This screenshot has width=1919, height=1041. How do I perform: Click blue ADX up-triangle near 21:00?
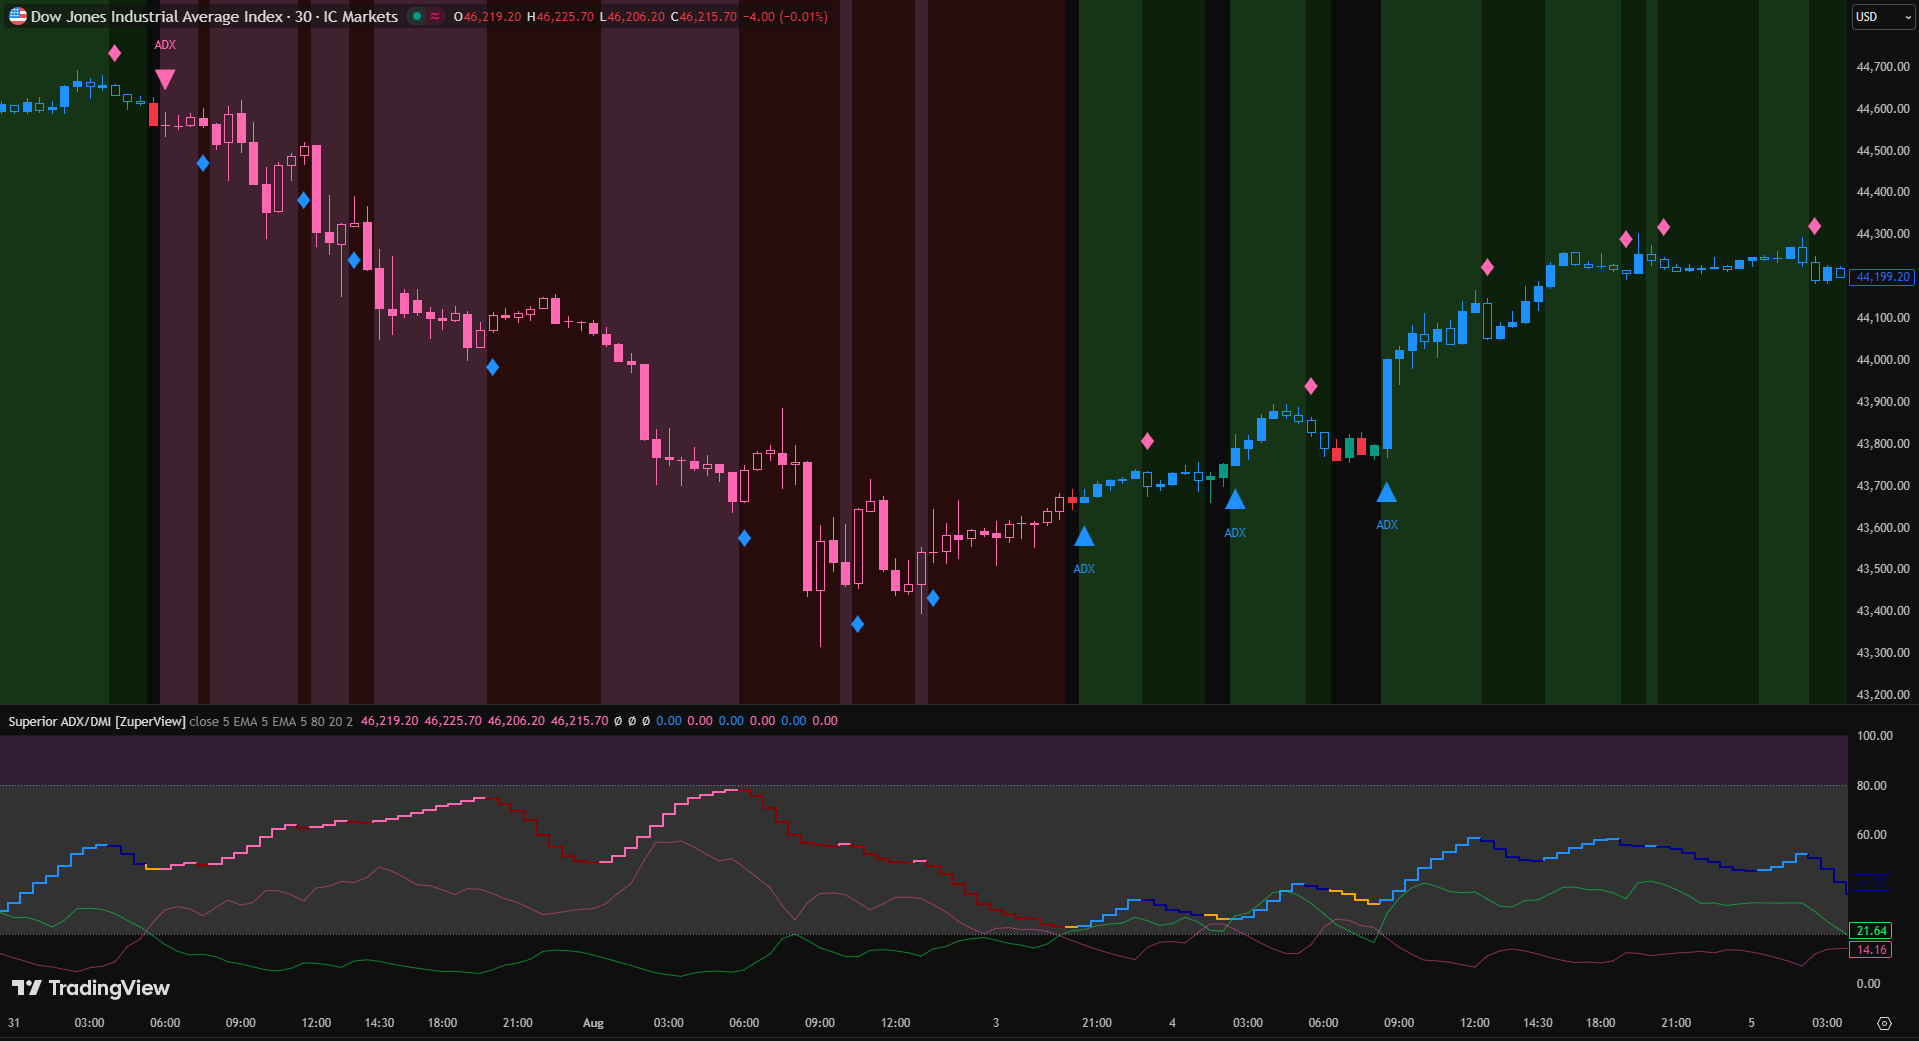(1084, 537)
